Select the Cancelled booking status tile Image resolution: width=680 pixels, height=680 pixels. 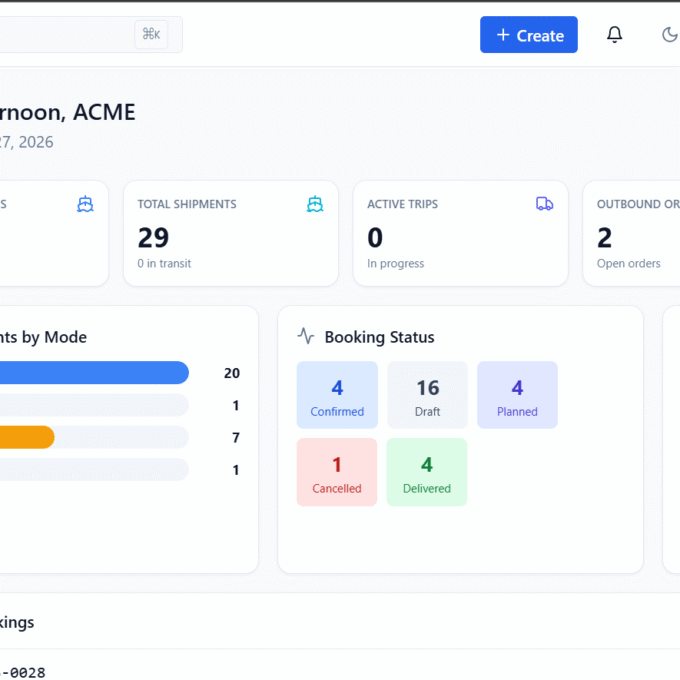click(x=337, y=472)
